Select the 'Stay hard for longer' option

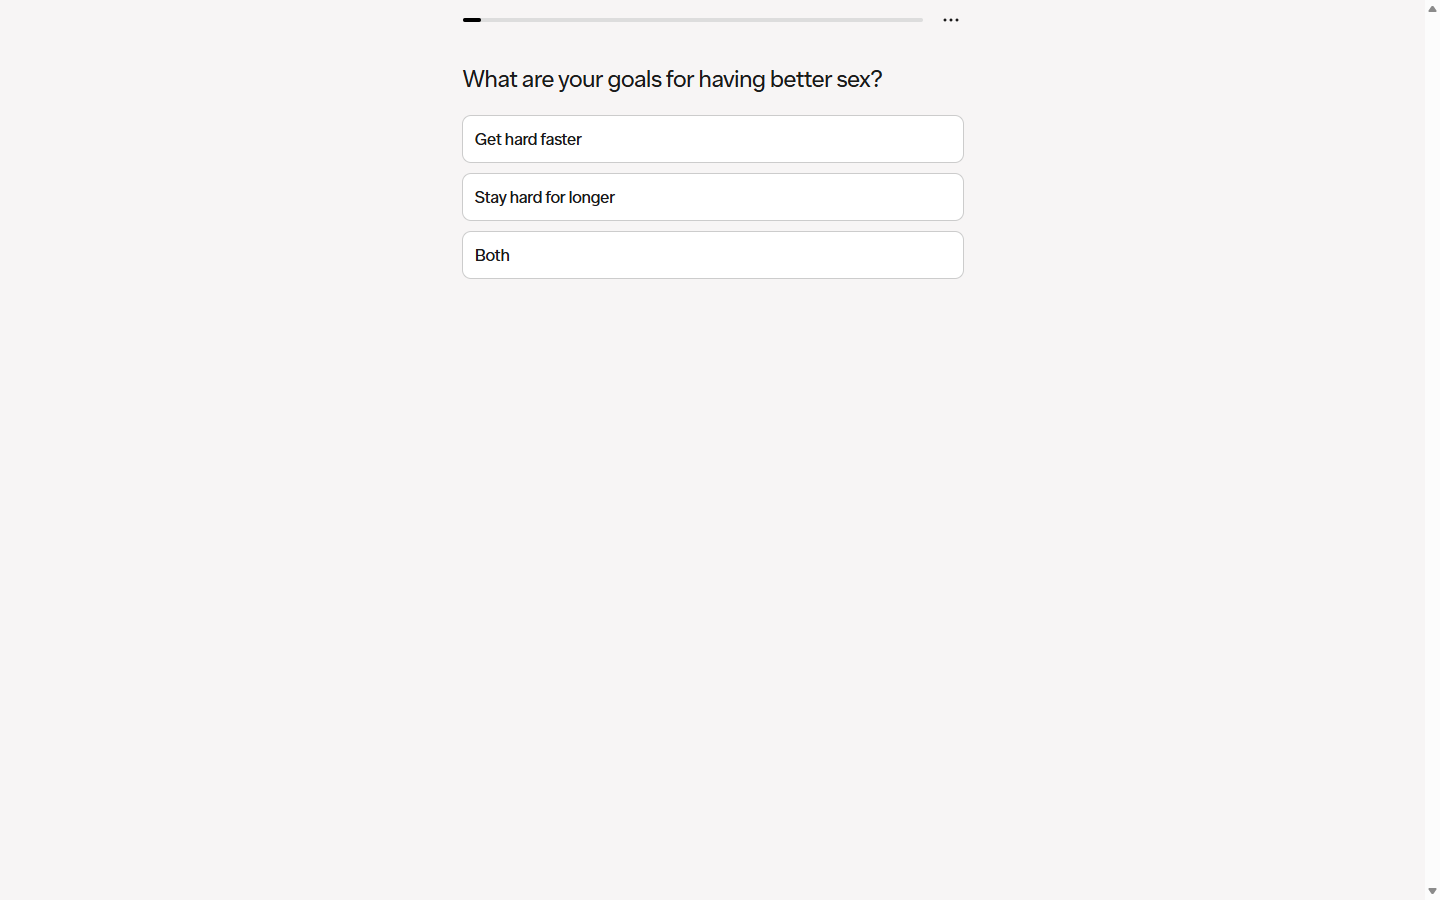(x=712, y=197)
